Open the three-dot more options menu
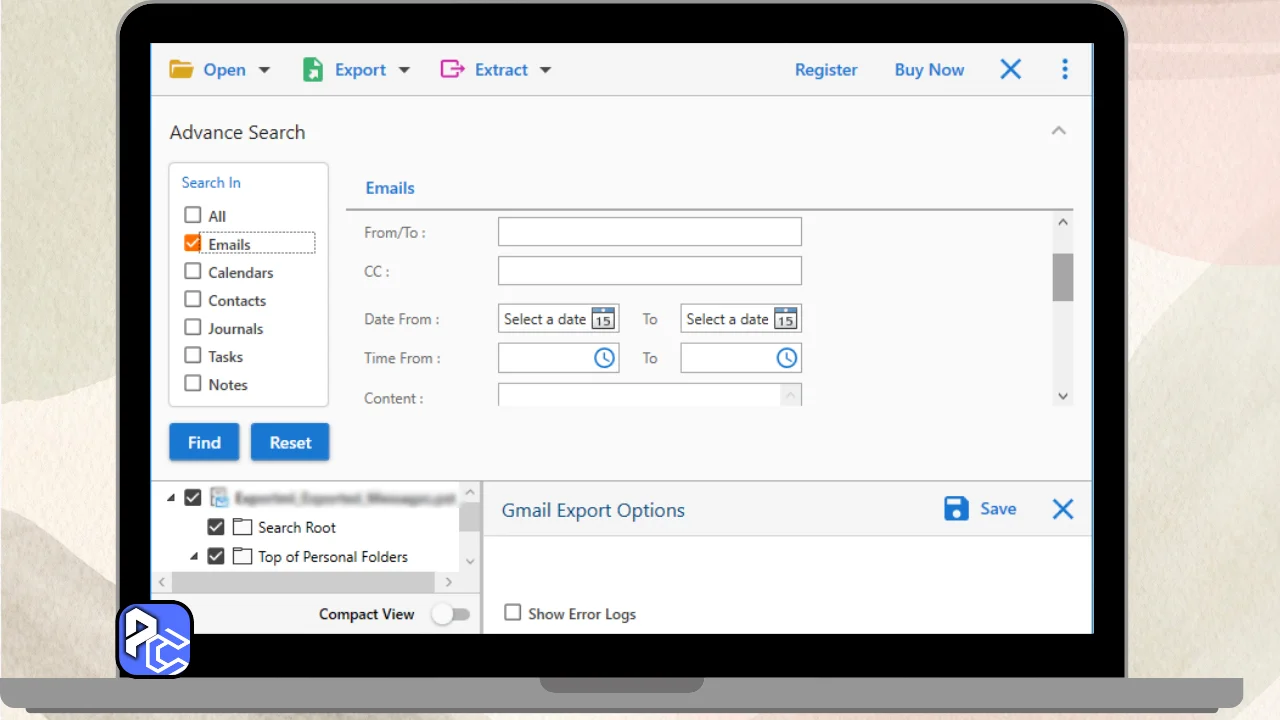 [1064, 69]
